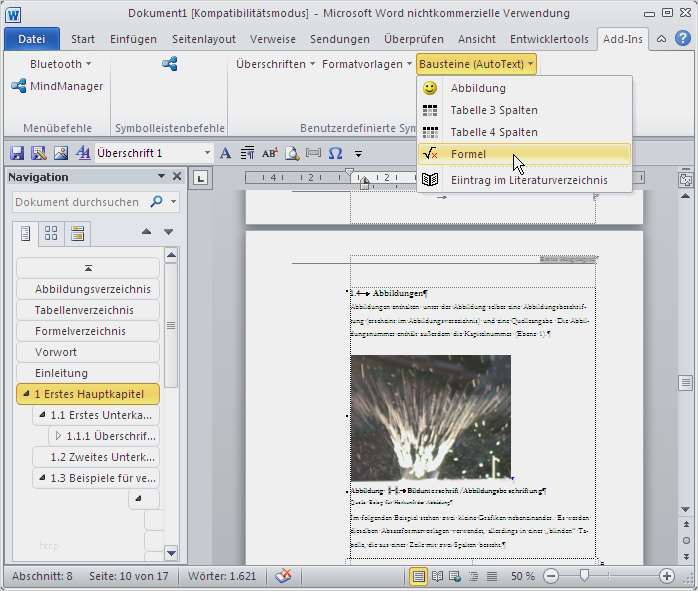Switch to Web Layout view

coord(455,576)
